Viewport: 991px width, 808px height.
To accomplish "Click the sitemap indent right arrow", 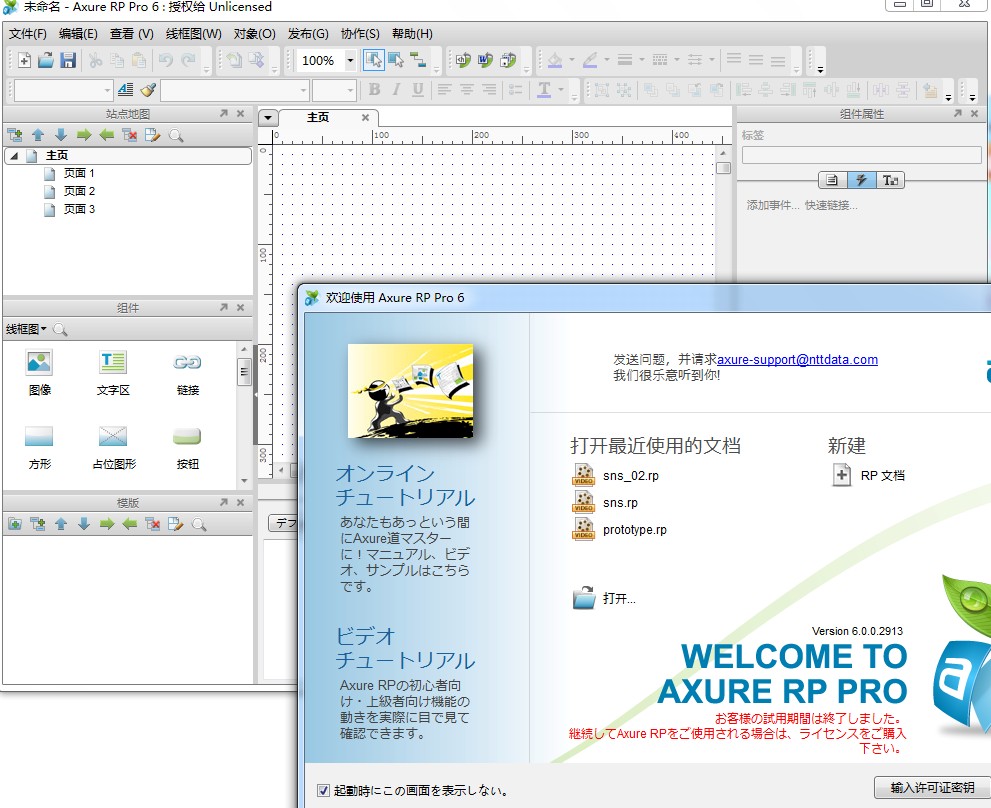I will click(83, 135).
